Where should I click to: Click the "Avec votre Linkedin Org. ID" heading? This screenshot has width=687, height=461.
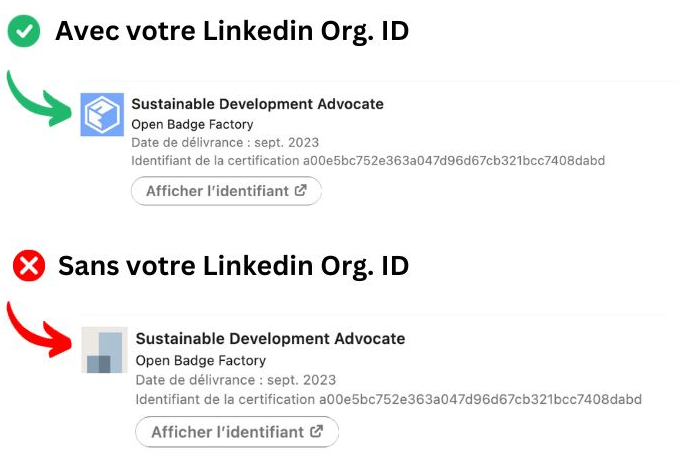click(232, 31)
